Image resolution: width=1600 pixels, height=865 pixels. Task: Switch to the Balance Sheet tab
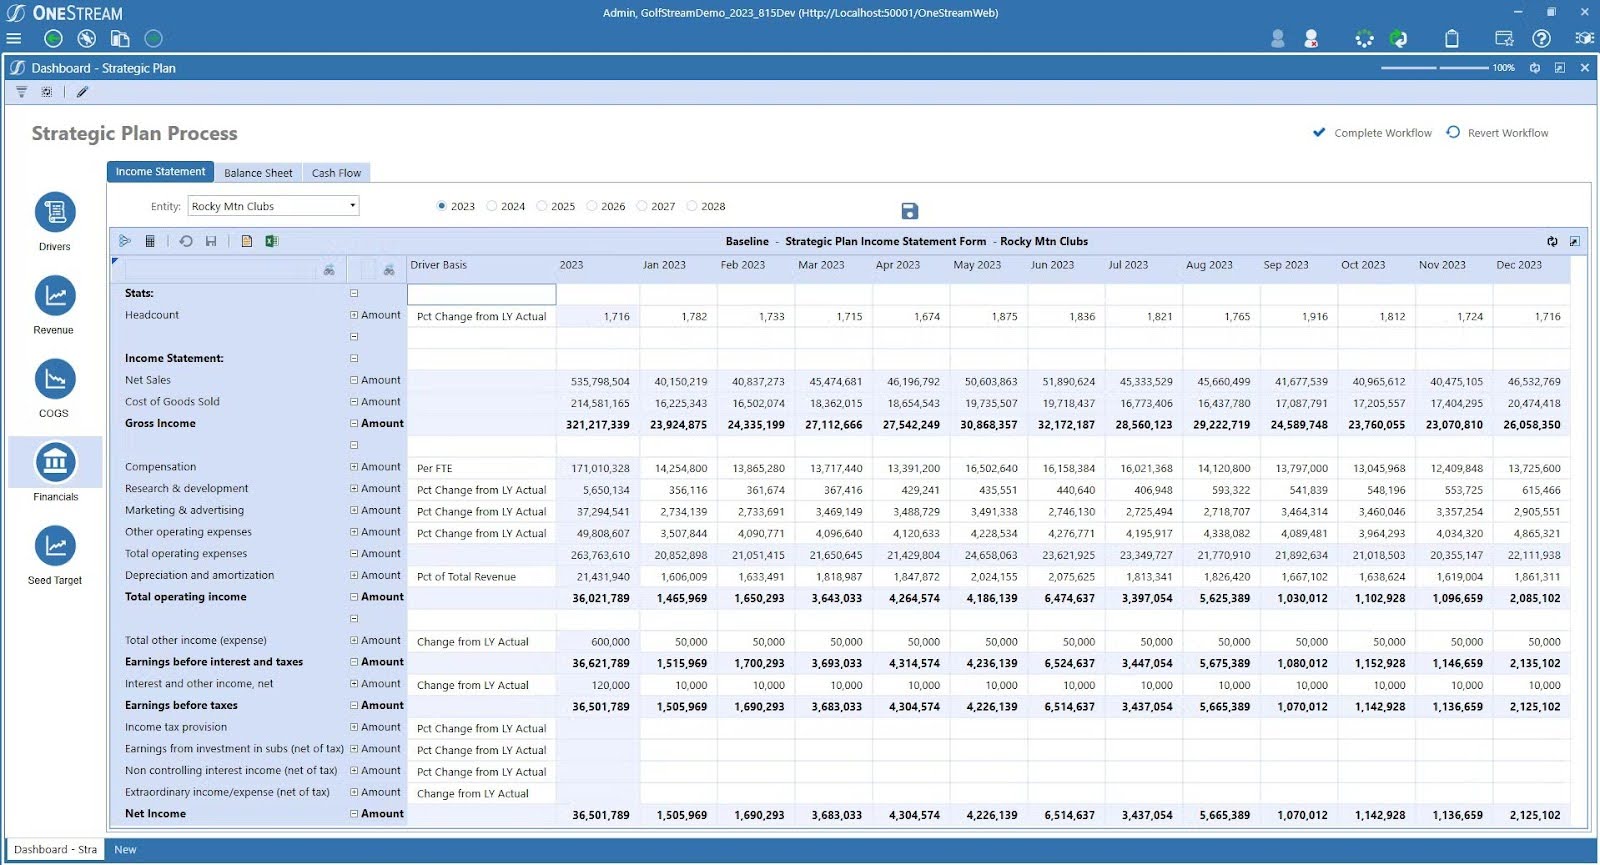coord(258,173)
